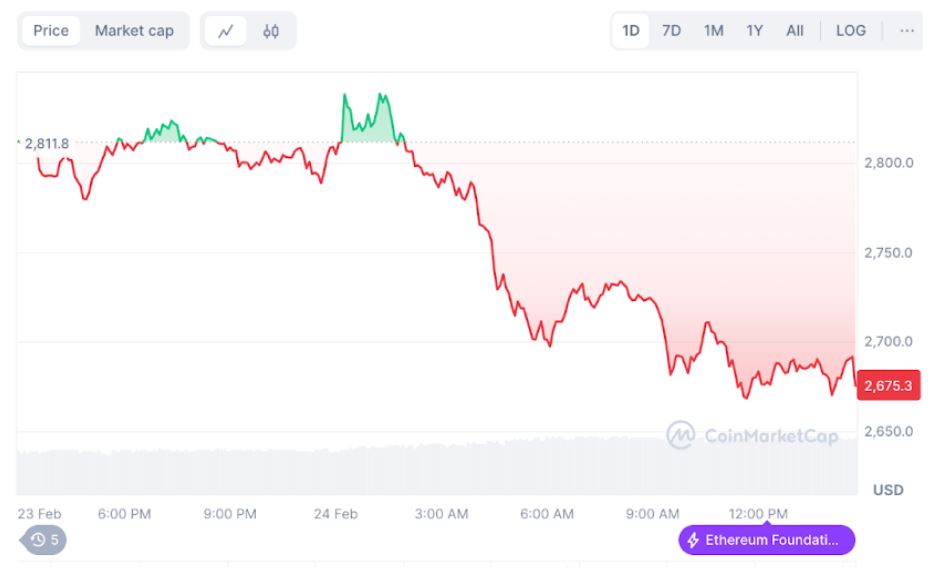Screen dimensions: 938x574
Task: Switch to Market cap view
Action: 134,31
